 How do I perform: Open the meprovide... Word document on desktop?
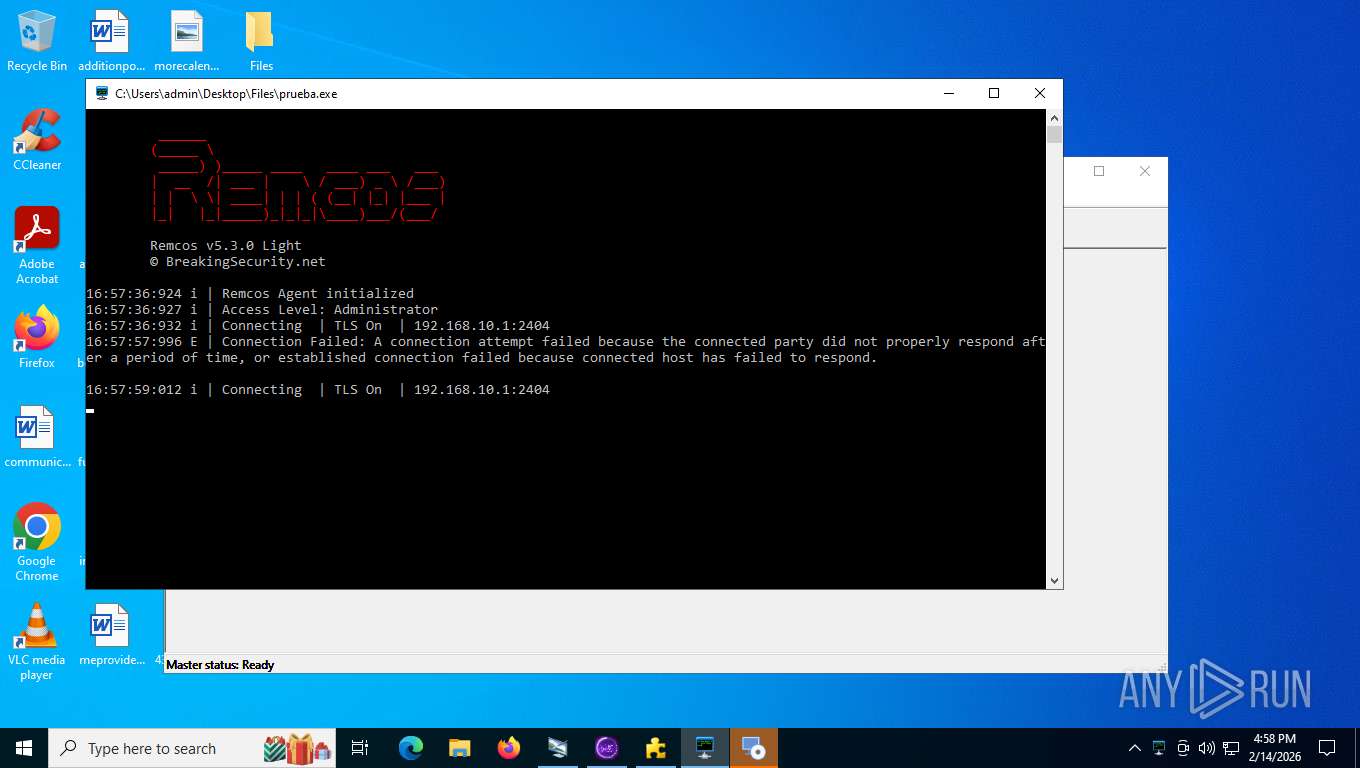tap(111, 634)
